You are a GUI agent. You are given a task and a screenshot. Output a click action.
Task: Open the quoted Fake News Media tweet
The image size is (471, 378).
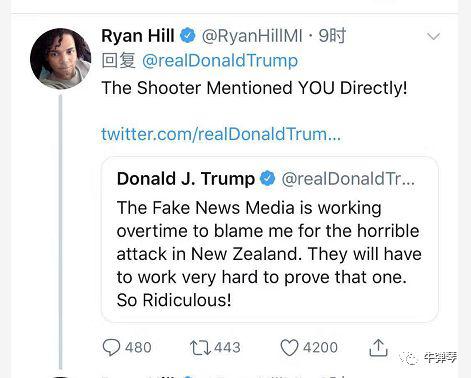coord(269,240)
